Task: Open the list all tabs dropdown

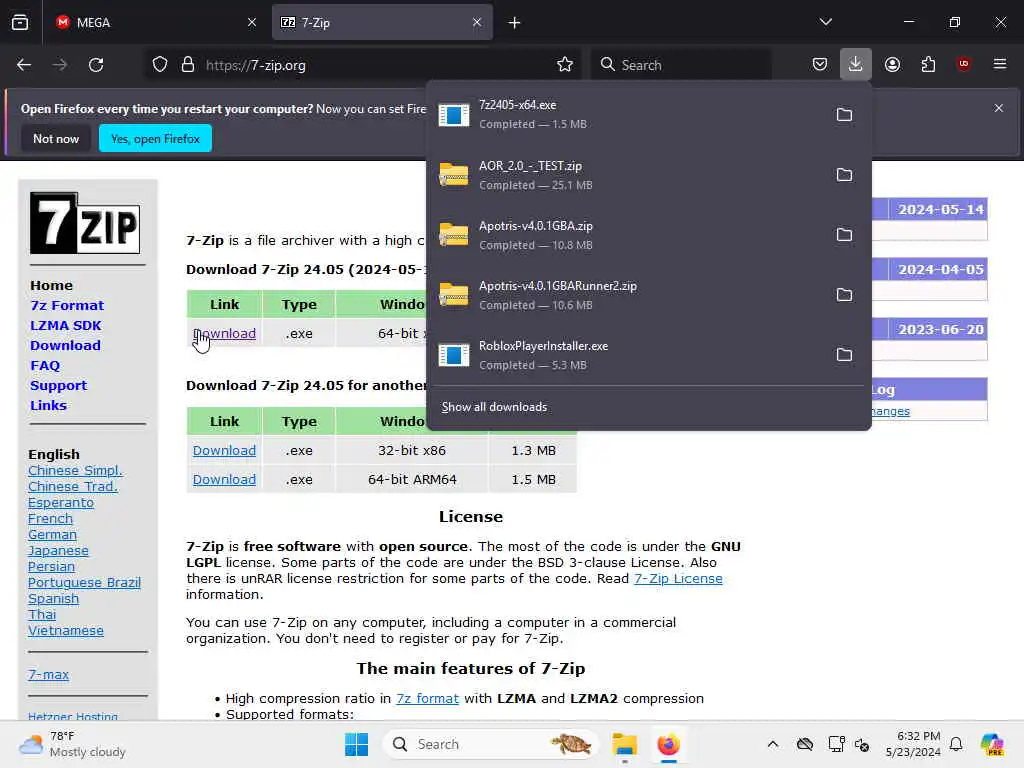Action: [x=825, y=22]
